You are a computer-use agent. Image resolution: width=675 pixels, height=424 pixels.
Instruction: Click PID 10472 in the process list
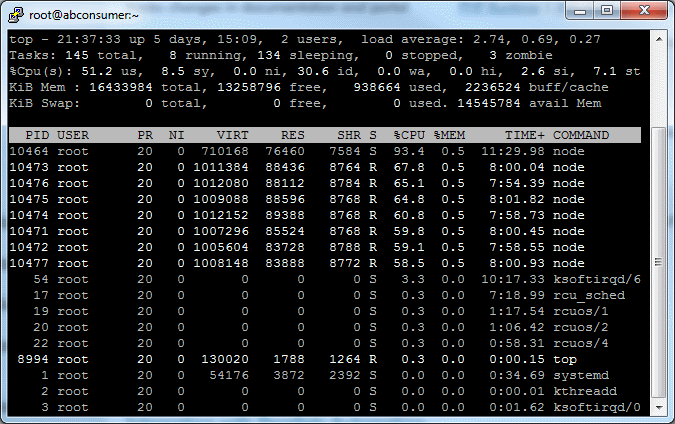pyautogui.click(x=29, y=248)
